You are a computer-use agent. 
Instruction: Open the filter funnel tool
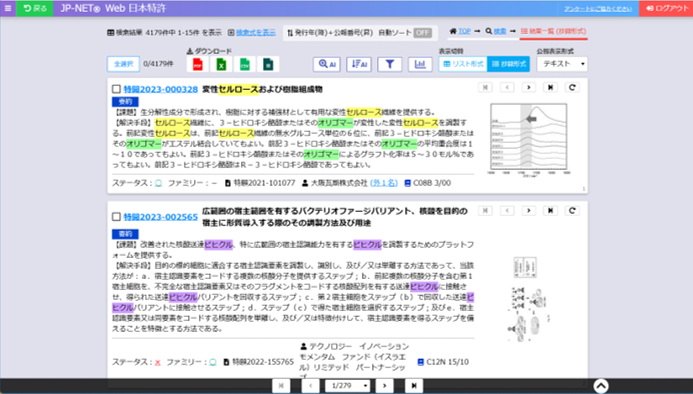pos(389,64)
